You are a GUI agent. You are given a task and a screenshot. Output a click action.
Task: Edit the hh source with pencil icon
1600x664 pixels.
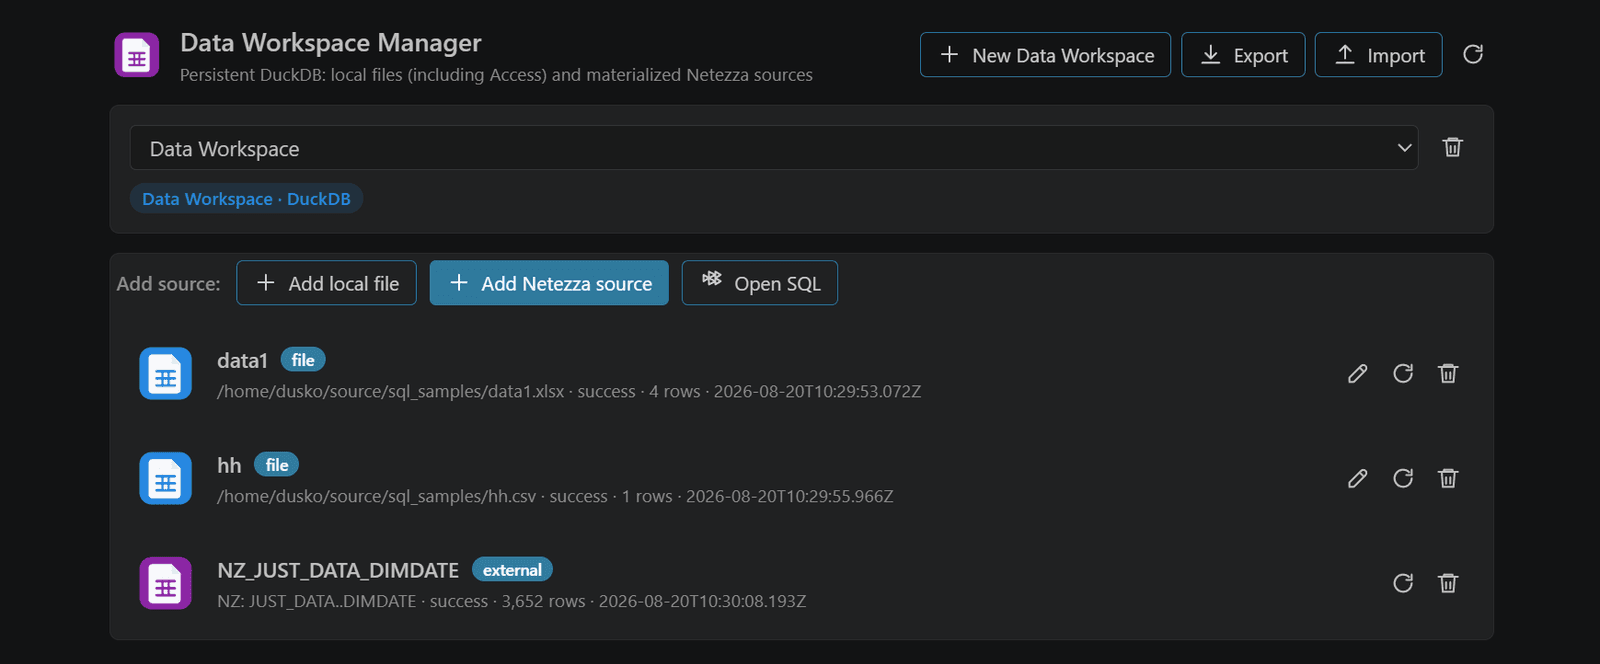1357,479
